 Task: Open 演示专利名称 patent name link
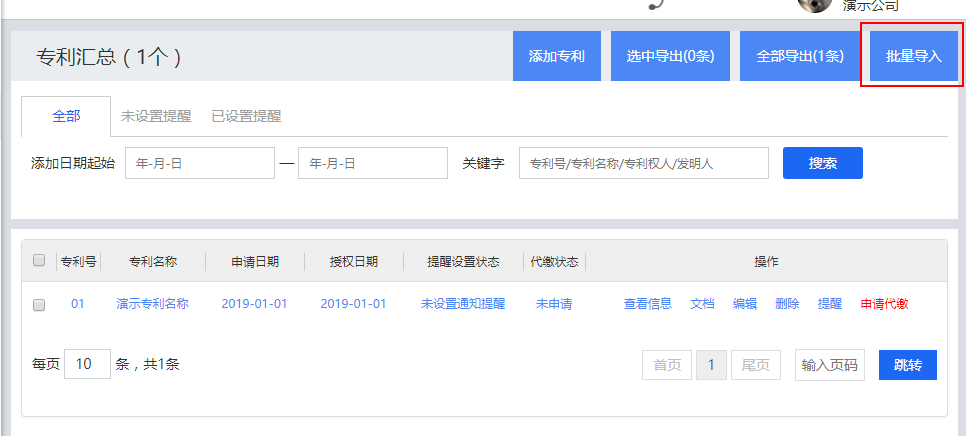[x=152, y=304]
